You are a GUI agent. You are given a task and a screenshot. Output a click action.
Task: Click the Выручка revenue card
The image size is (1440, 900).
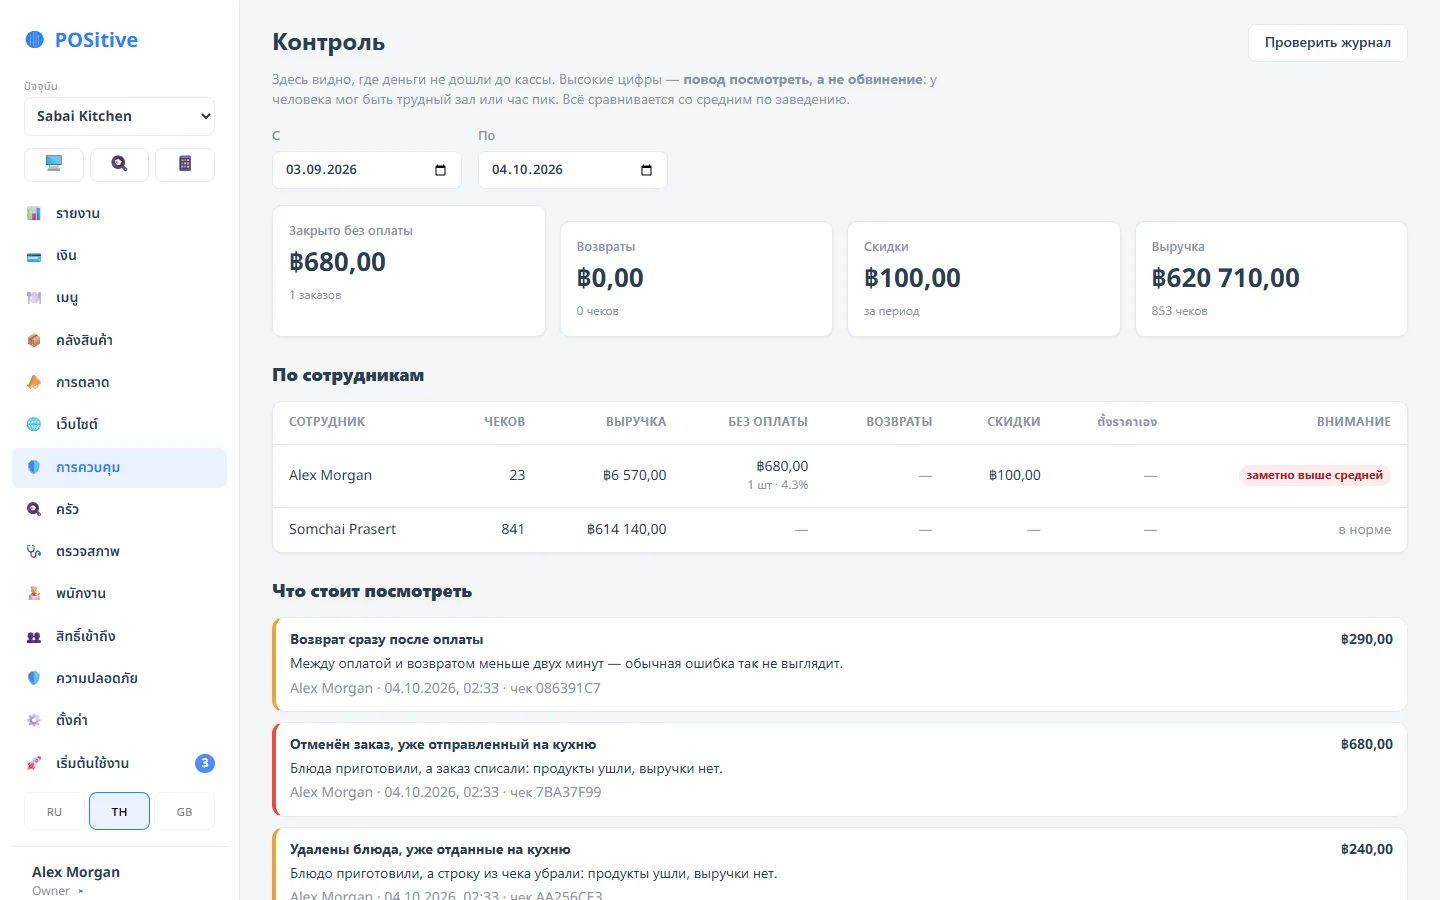1271,279
